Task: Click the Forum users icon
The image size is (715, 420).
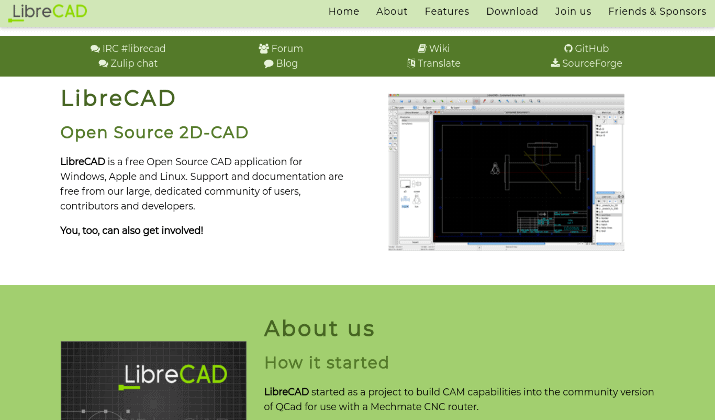Action: click(x=264, y=48)
